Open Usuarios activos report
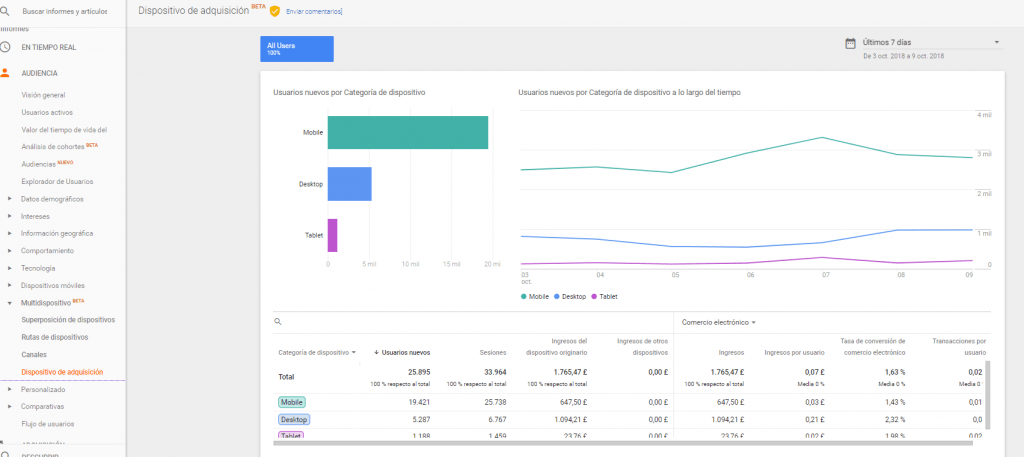Image resolution: width=1024 pixels, height=457 pixels. click(x=47, y=112)
